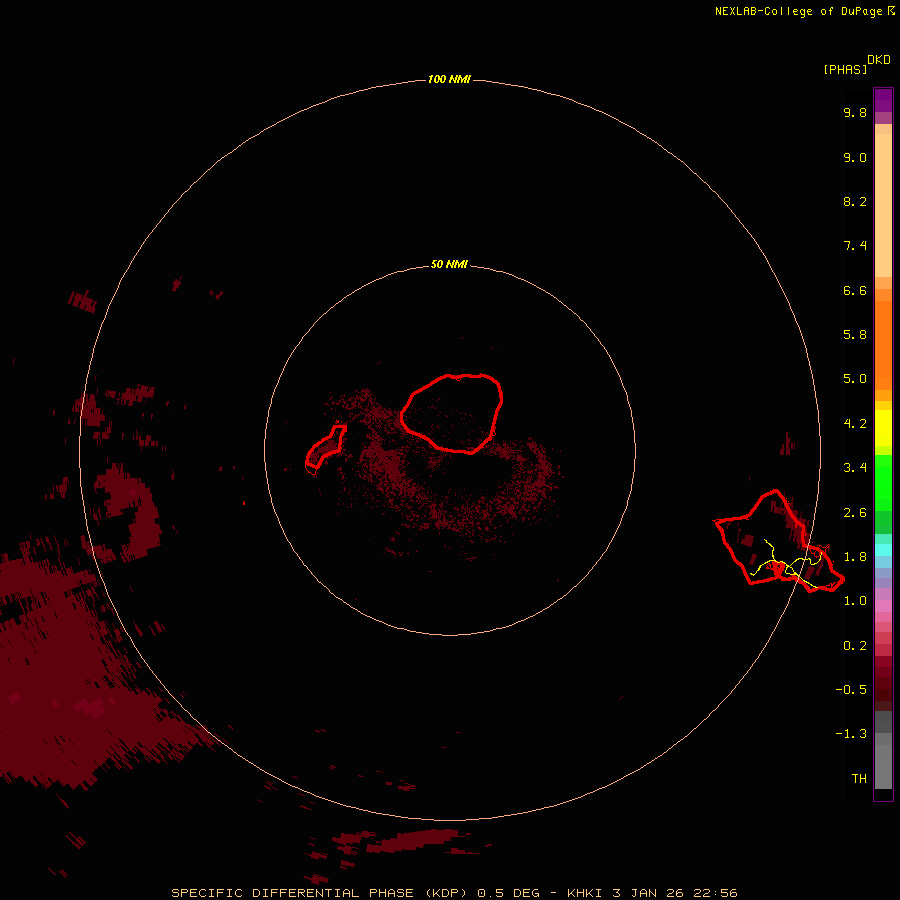The image size is (900, 900).
Task: Select the 5.8 value on color scale
Action: pyautogui.click(x=855, y=335)
